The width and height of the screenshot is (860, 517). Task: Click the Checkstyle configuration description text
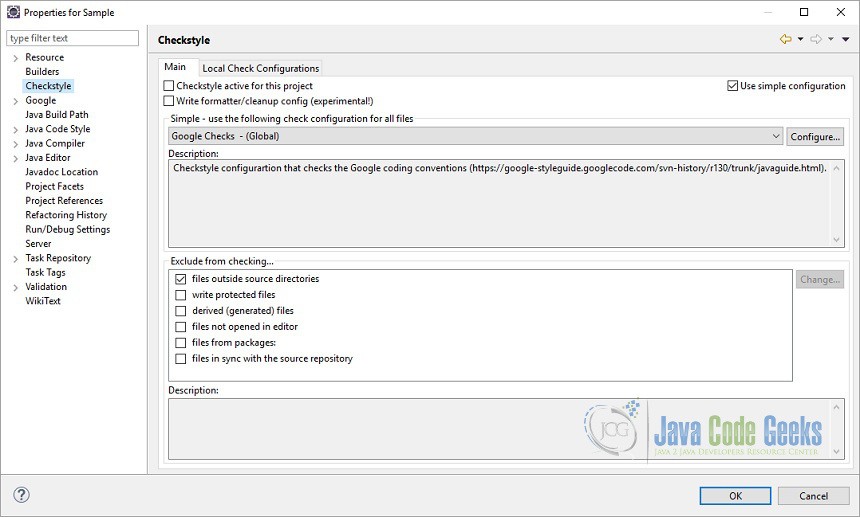coord(500,168)
